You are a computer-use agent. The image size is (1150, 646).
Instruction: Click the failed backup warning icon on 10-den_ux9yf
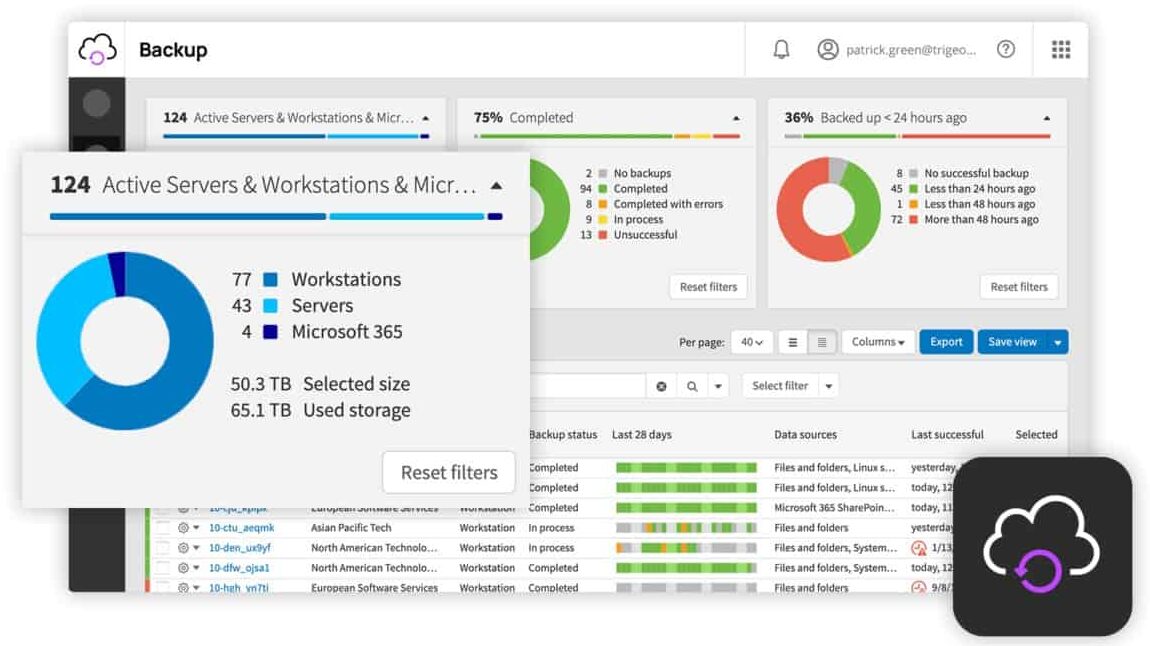tap(920, 547)
